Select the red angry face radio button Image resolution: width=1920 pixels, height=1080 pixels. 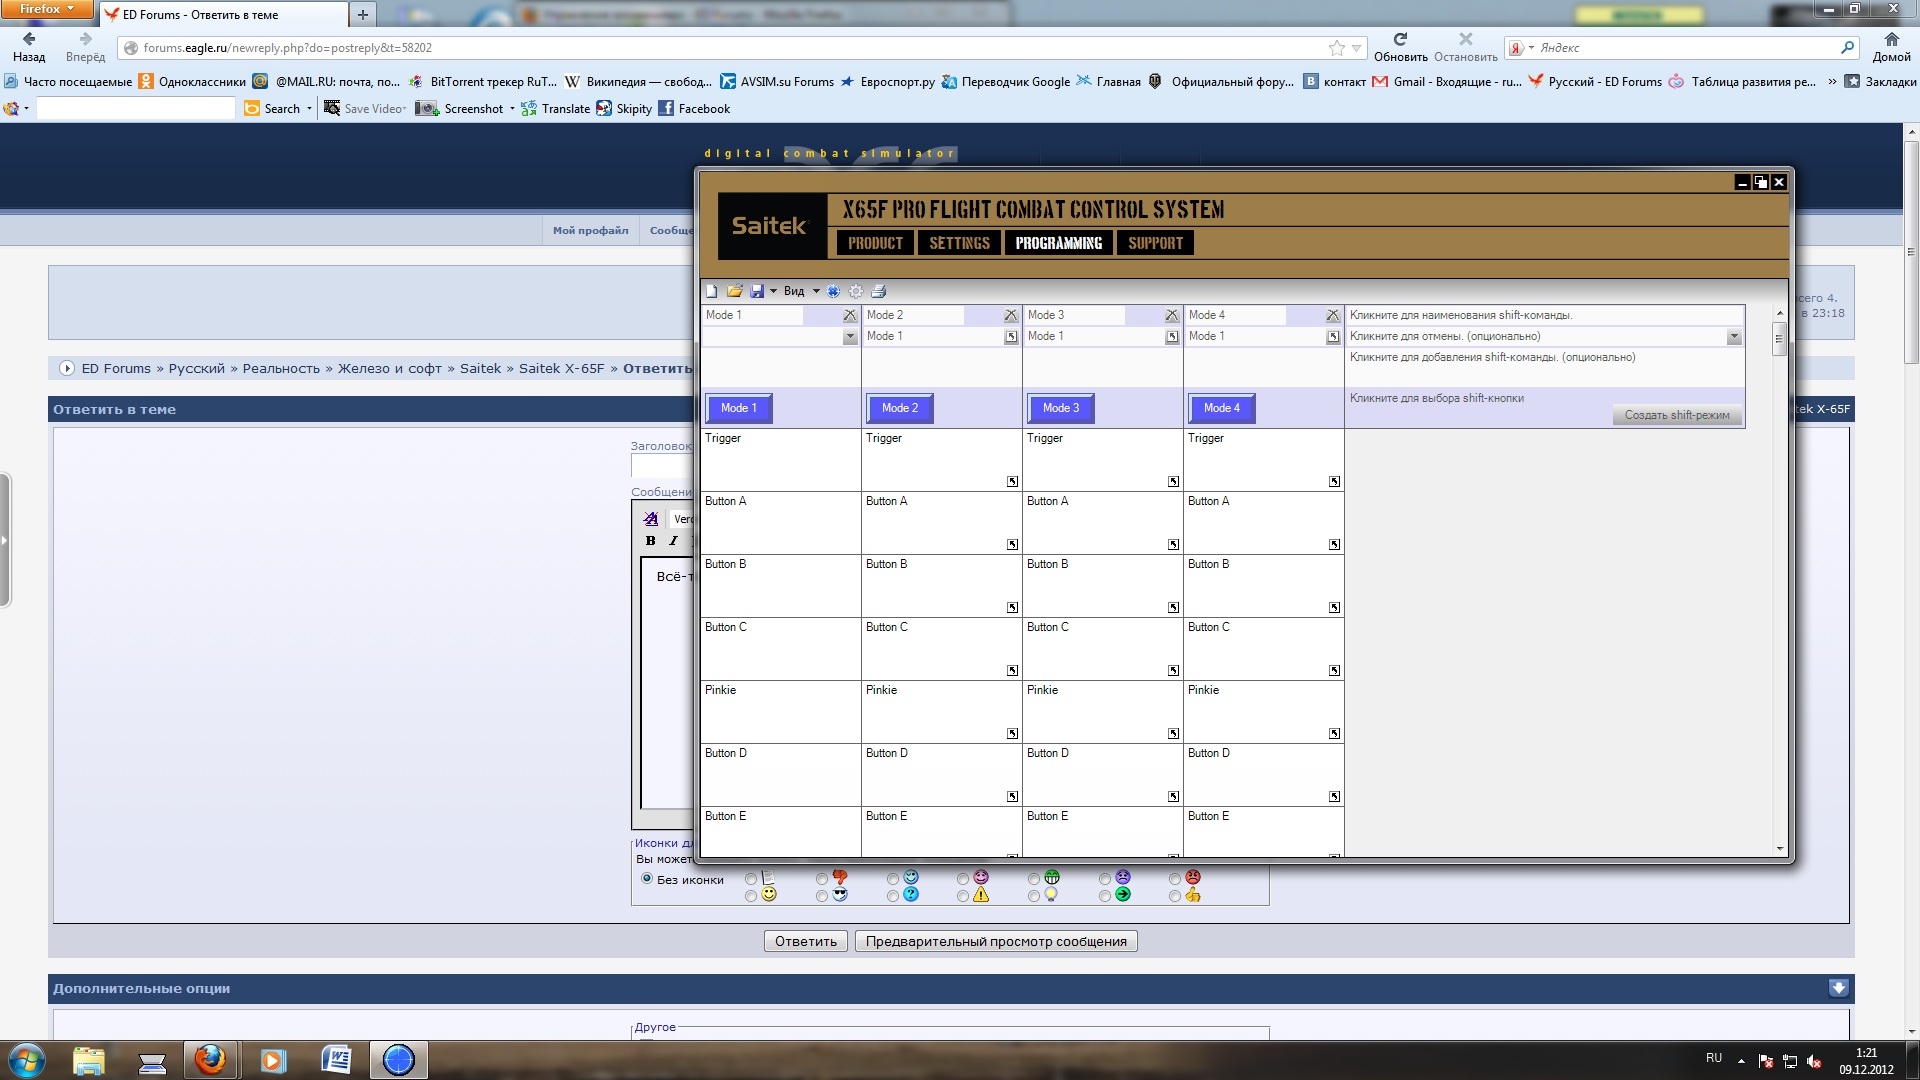click(x=1175, y=879)
